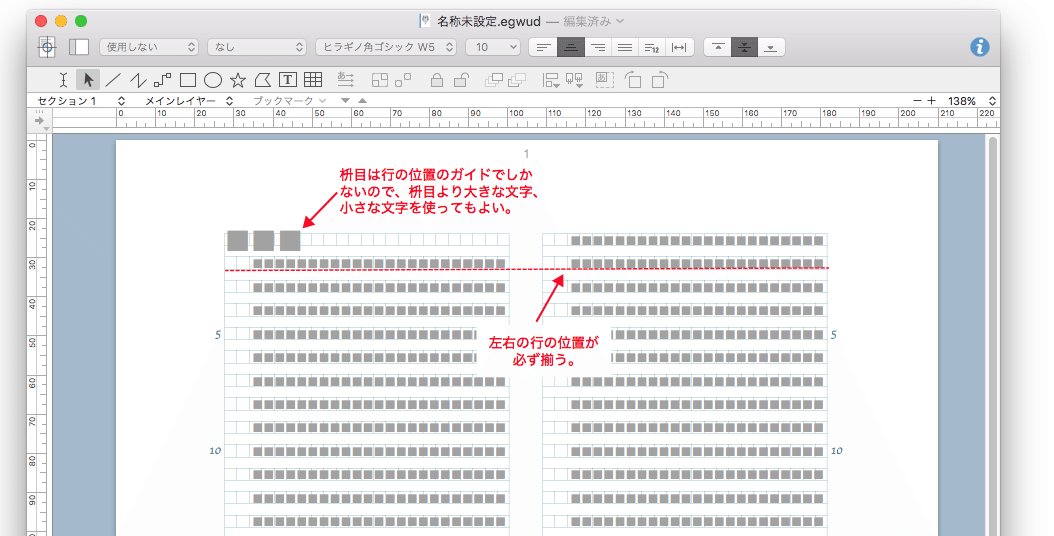
Task: Toggle left text alignment
Action: 543,47
